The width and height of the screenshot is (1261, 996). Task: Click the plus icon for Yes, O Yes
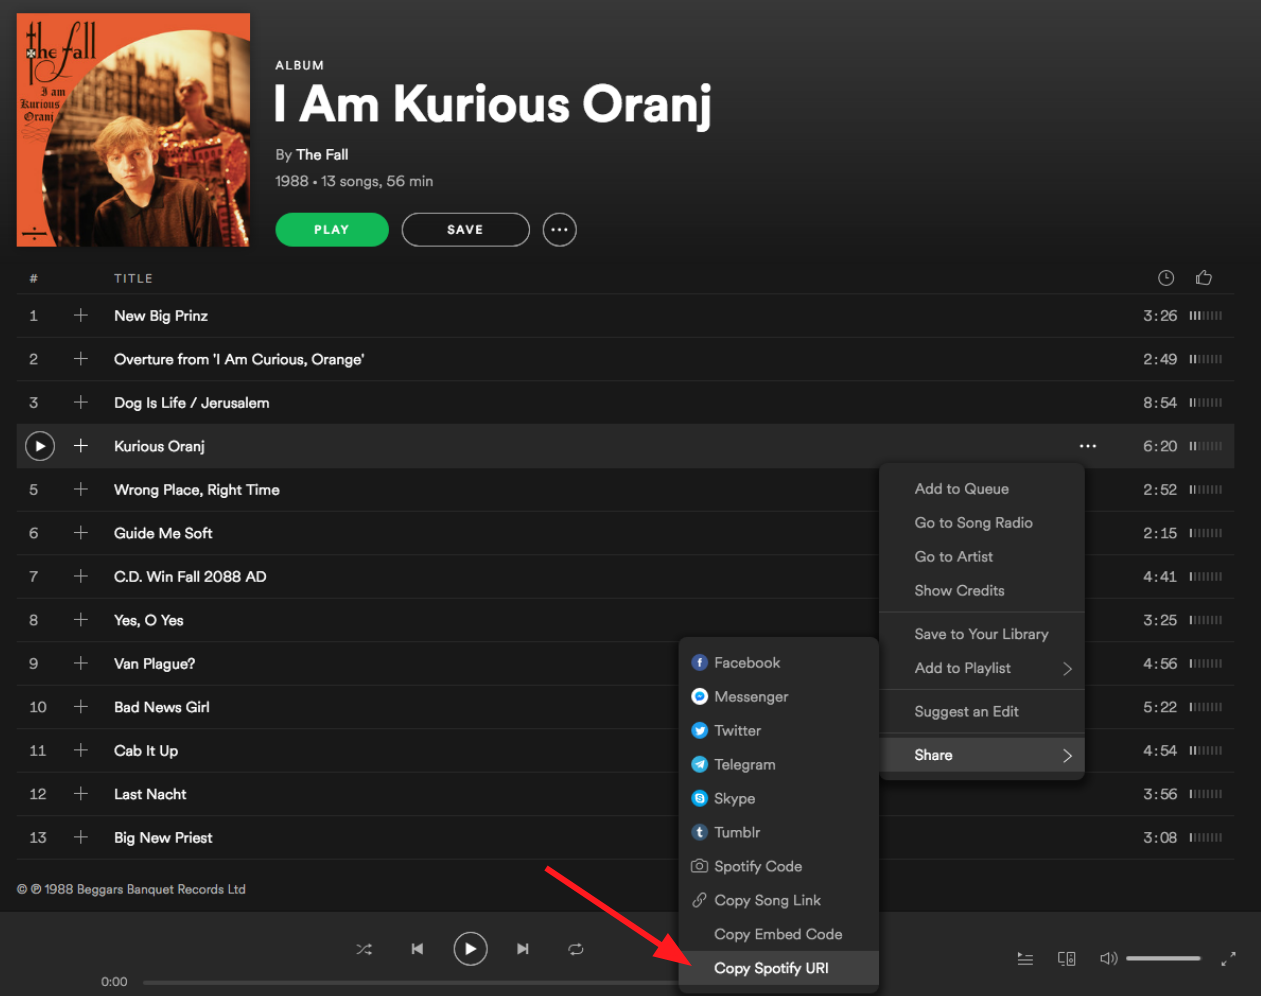click(81, 620)
